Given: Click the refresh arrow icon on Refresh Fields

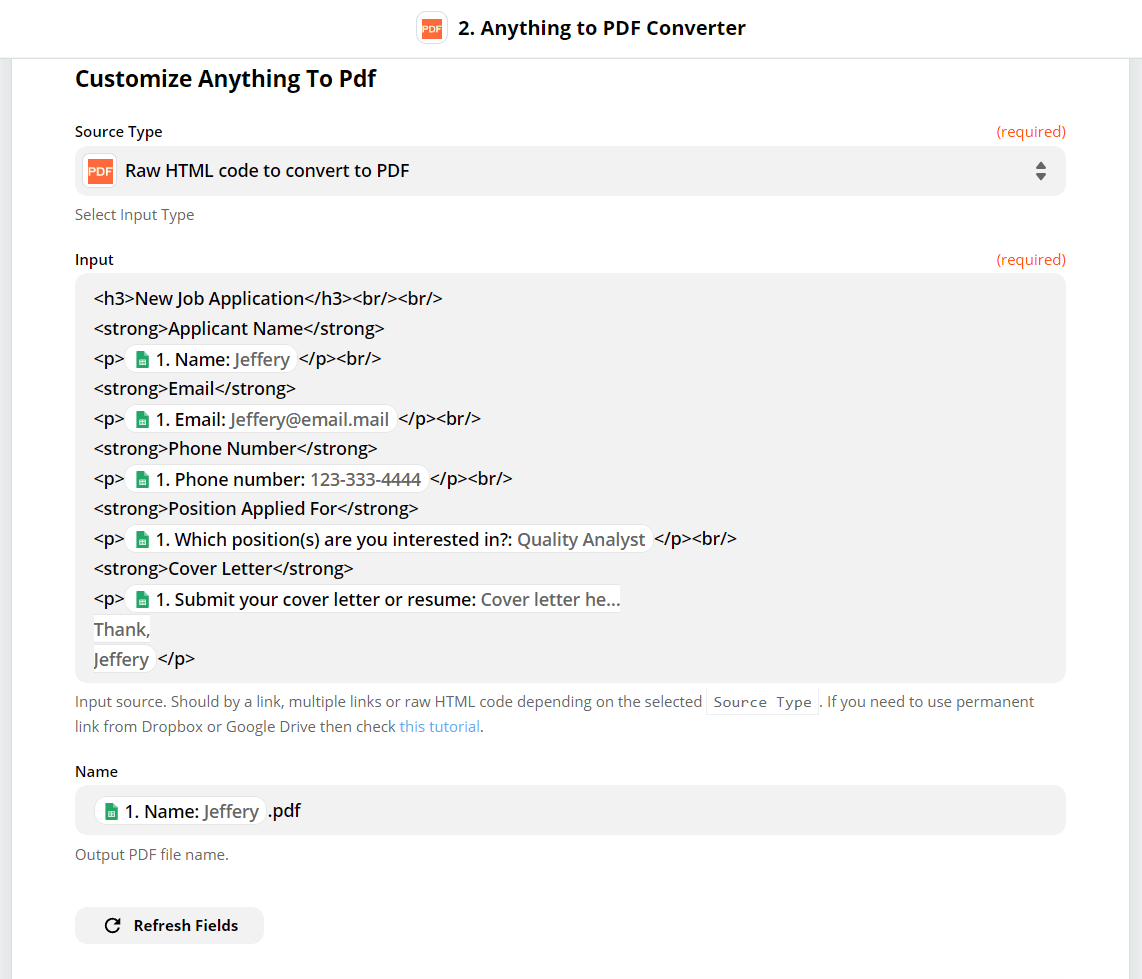Looking at the screenshot, I should tap(113, 925).
